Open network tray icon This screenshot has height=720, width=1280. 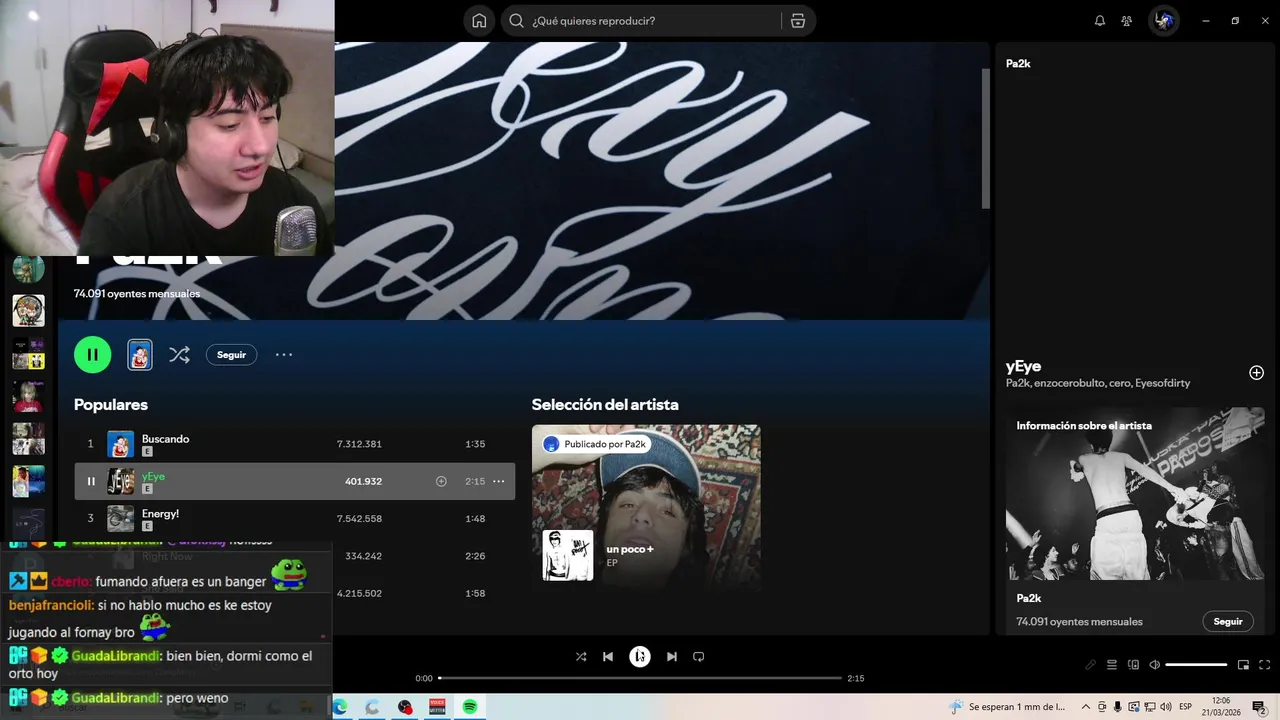pyautogui.click(x=1150, y=707)
